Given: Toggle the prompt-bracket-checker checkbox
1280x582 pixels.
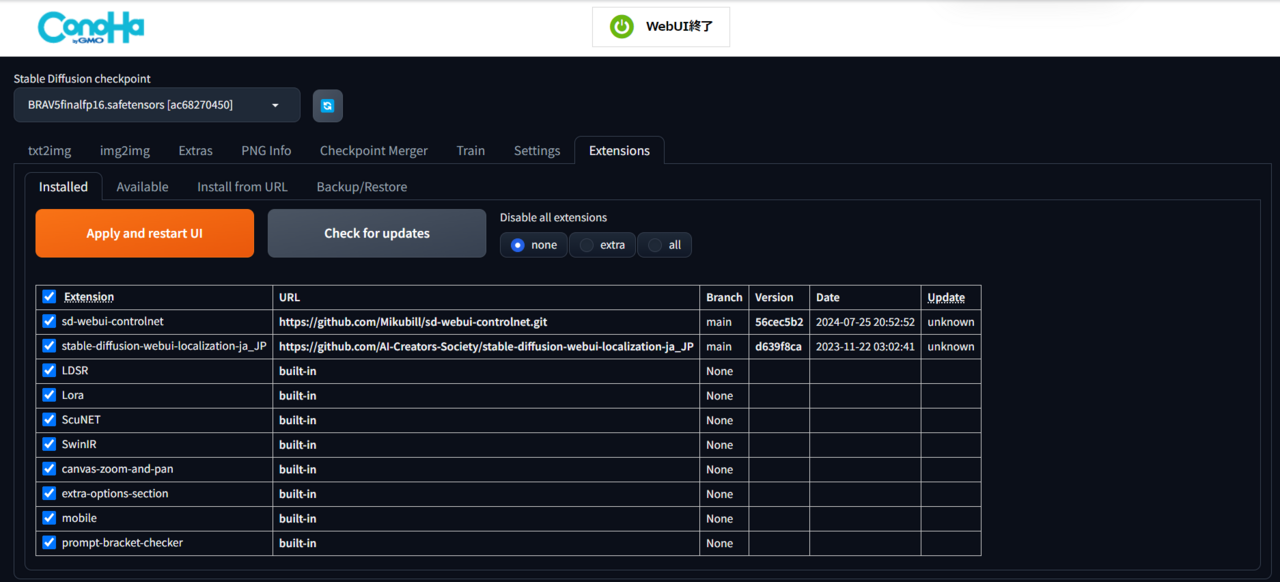Looking at the screenshot, I should (x=49, y=543).
